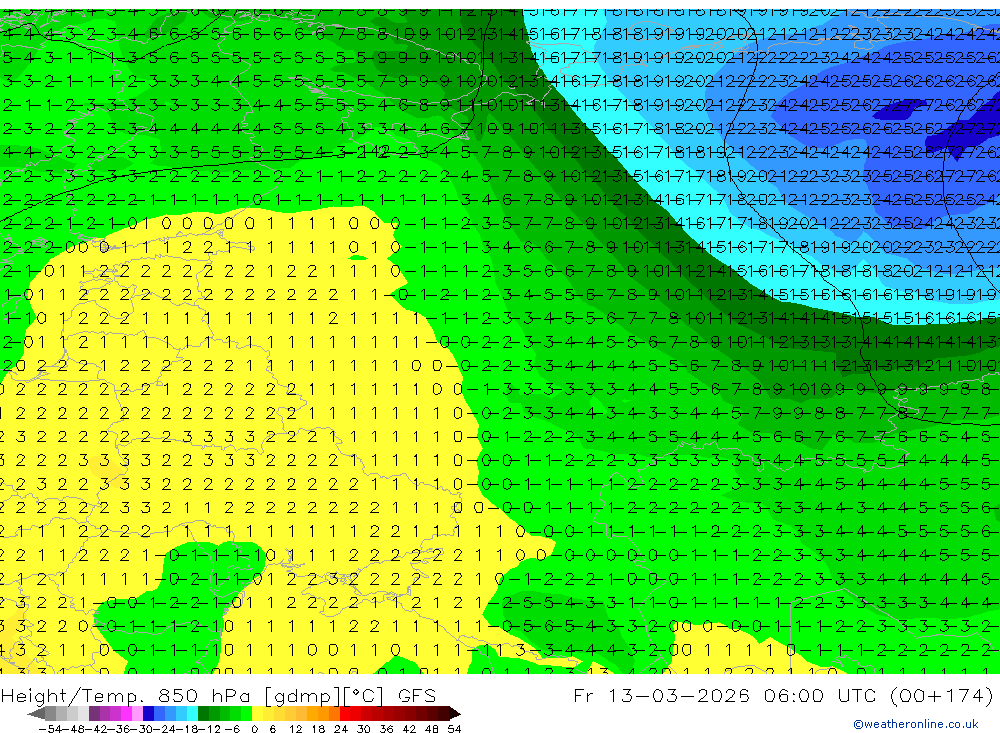The image size is (1000, 733).
Task: Click the dark maroon right arrow of legend
Action: coord(455,714)
